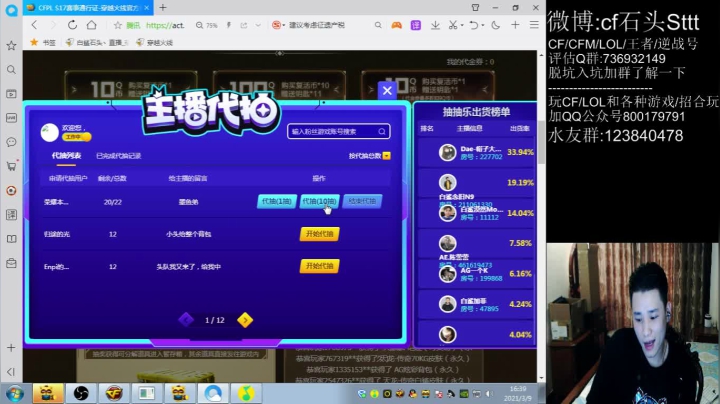
Task: Click the 代抽(10抽) button
Action: click(320, 201)
